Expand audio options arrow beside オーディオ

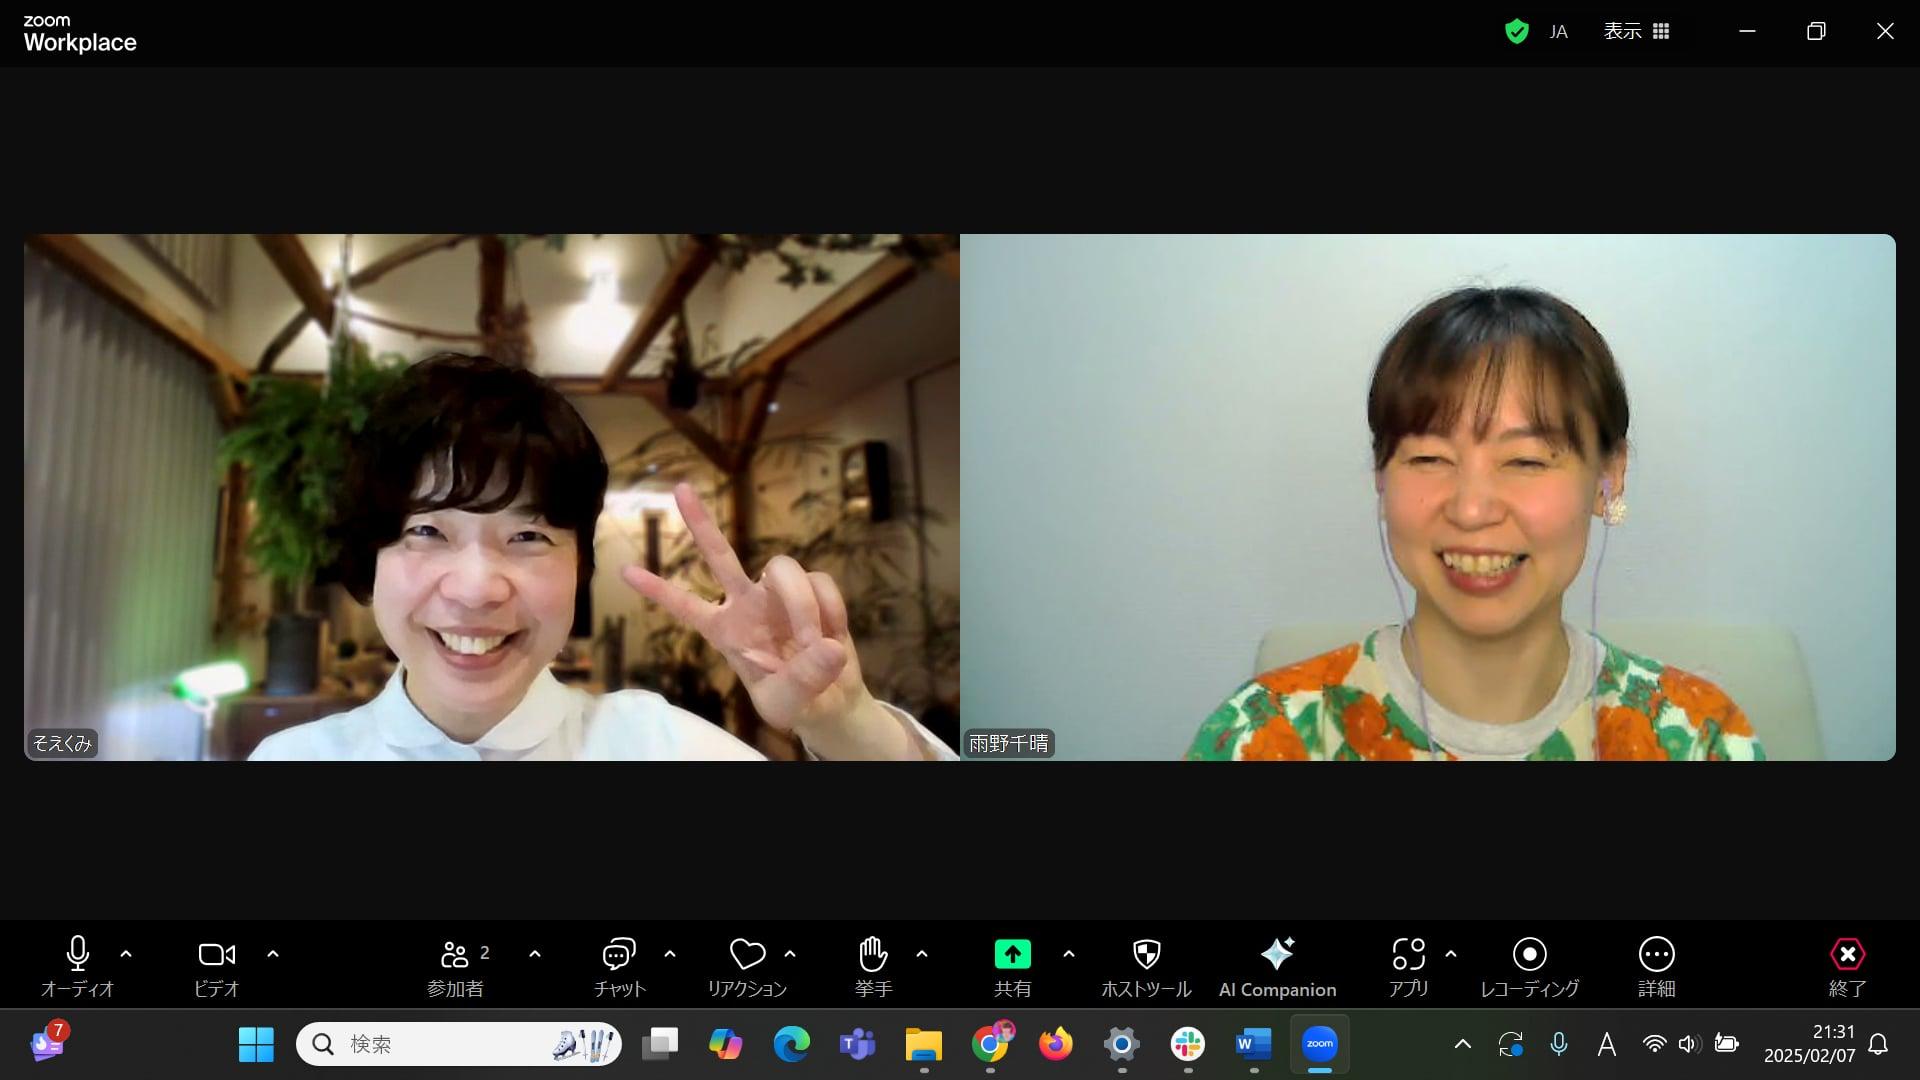[x=126, y=954]
